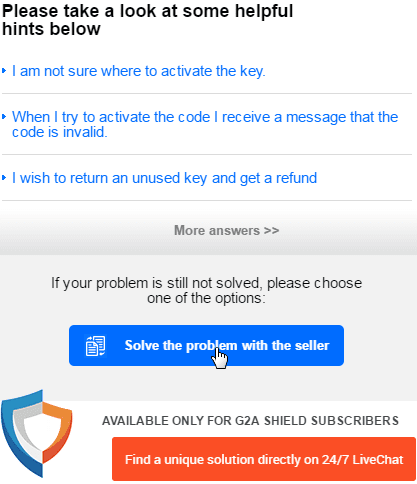
Task: Click 'AVAILABLE ONLY FOR G2A SHIELD SUBSCRIBERS' label
Action: pyautogui.click(x=250, y=421)
